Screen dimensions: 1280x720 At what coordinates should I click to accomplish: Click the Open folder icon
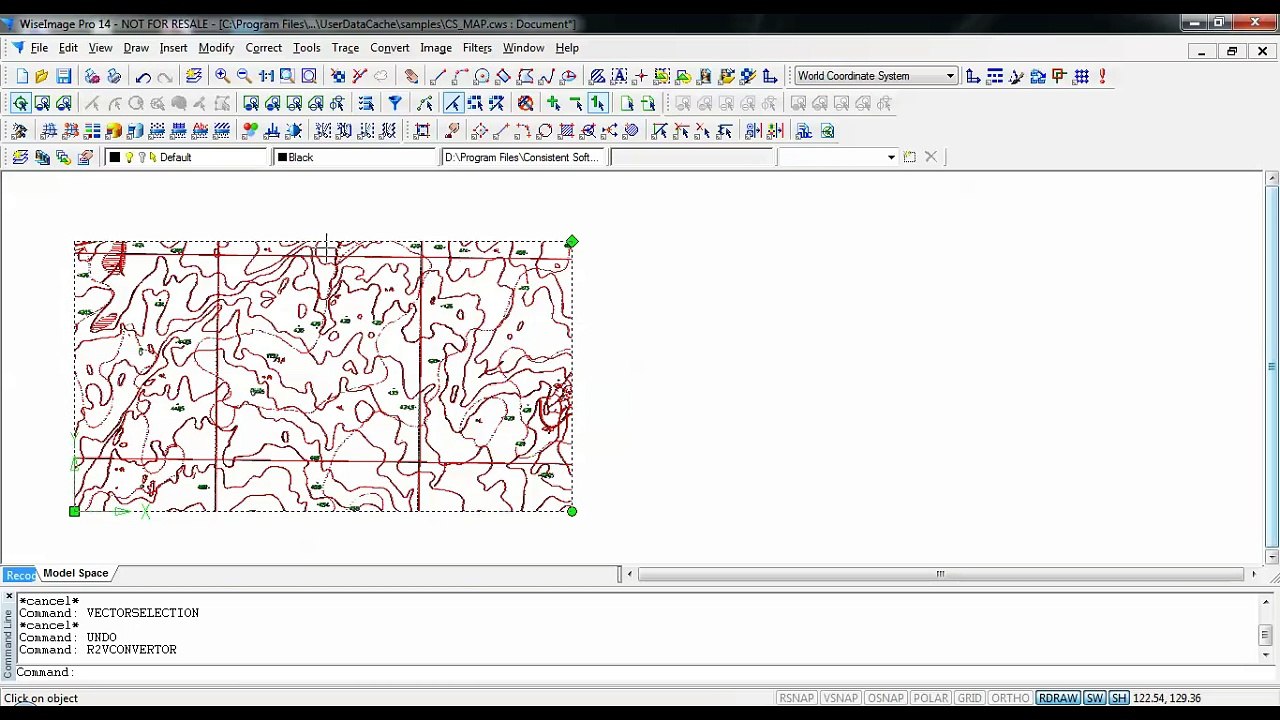coord(42,76)
